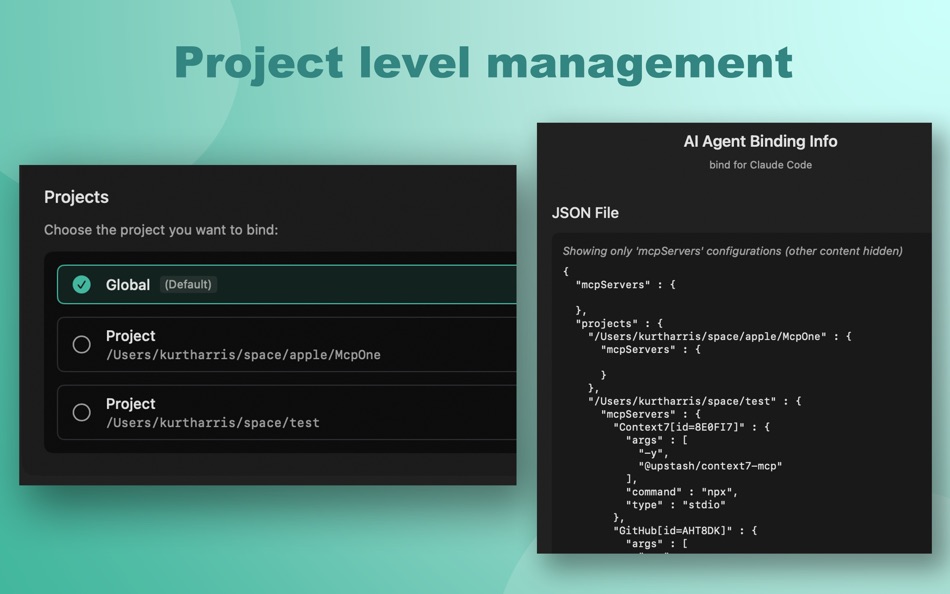
Task: Click path /Users/kurtharris/space/apple/McpOne in Projects list
Action: point(244,355)
